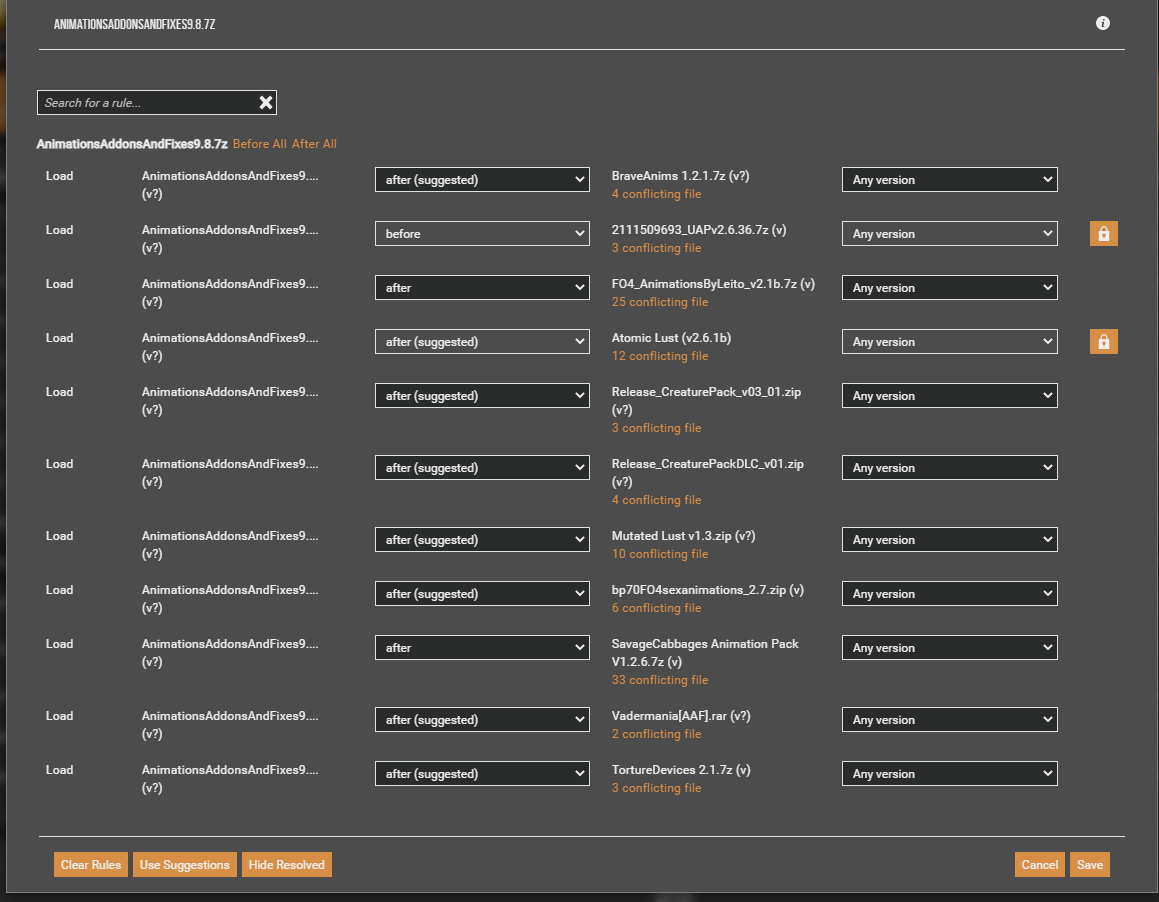The height and width of the screenshot is (902, 1159).
Task: Clear the rule search with X icon
Action: pos(266,103)
